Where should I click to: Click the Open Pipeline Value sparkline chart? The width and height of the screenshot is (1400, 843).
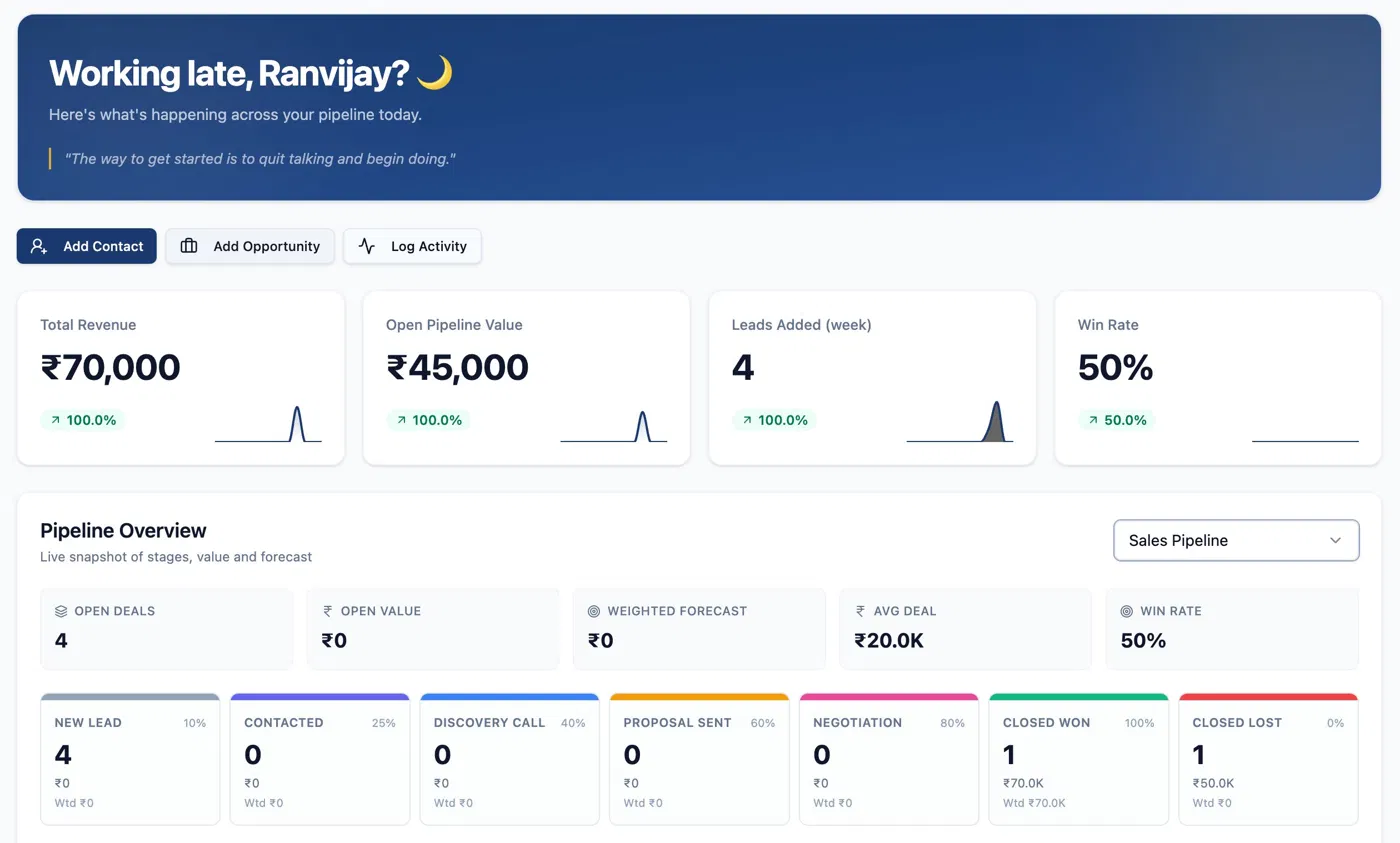pos(614,426)
